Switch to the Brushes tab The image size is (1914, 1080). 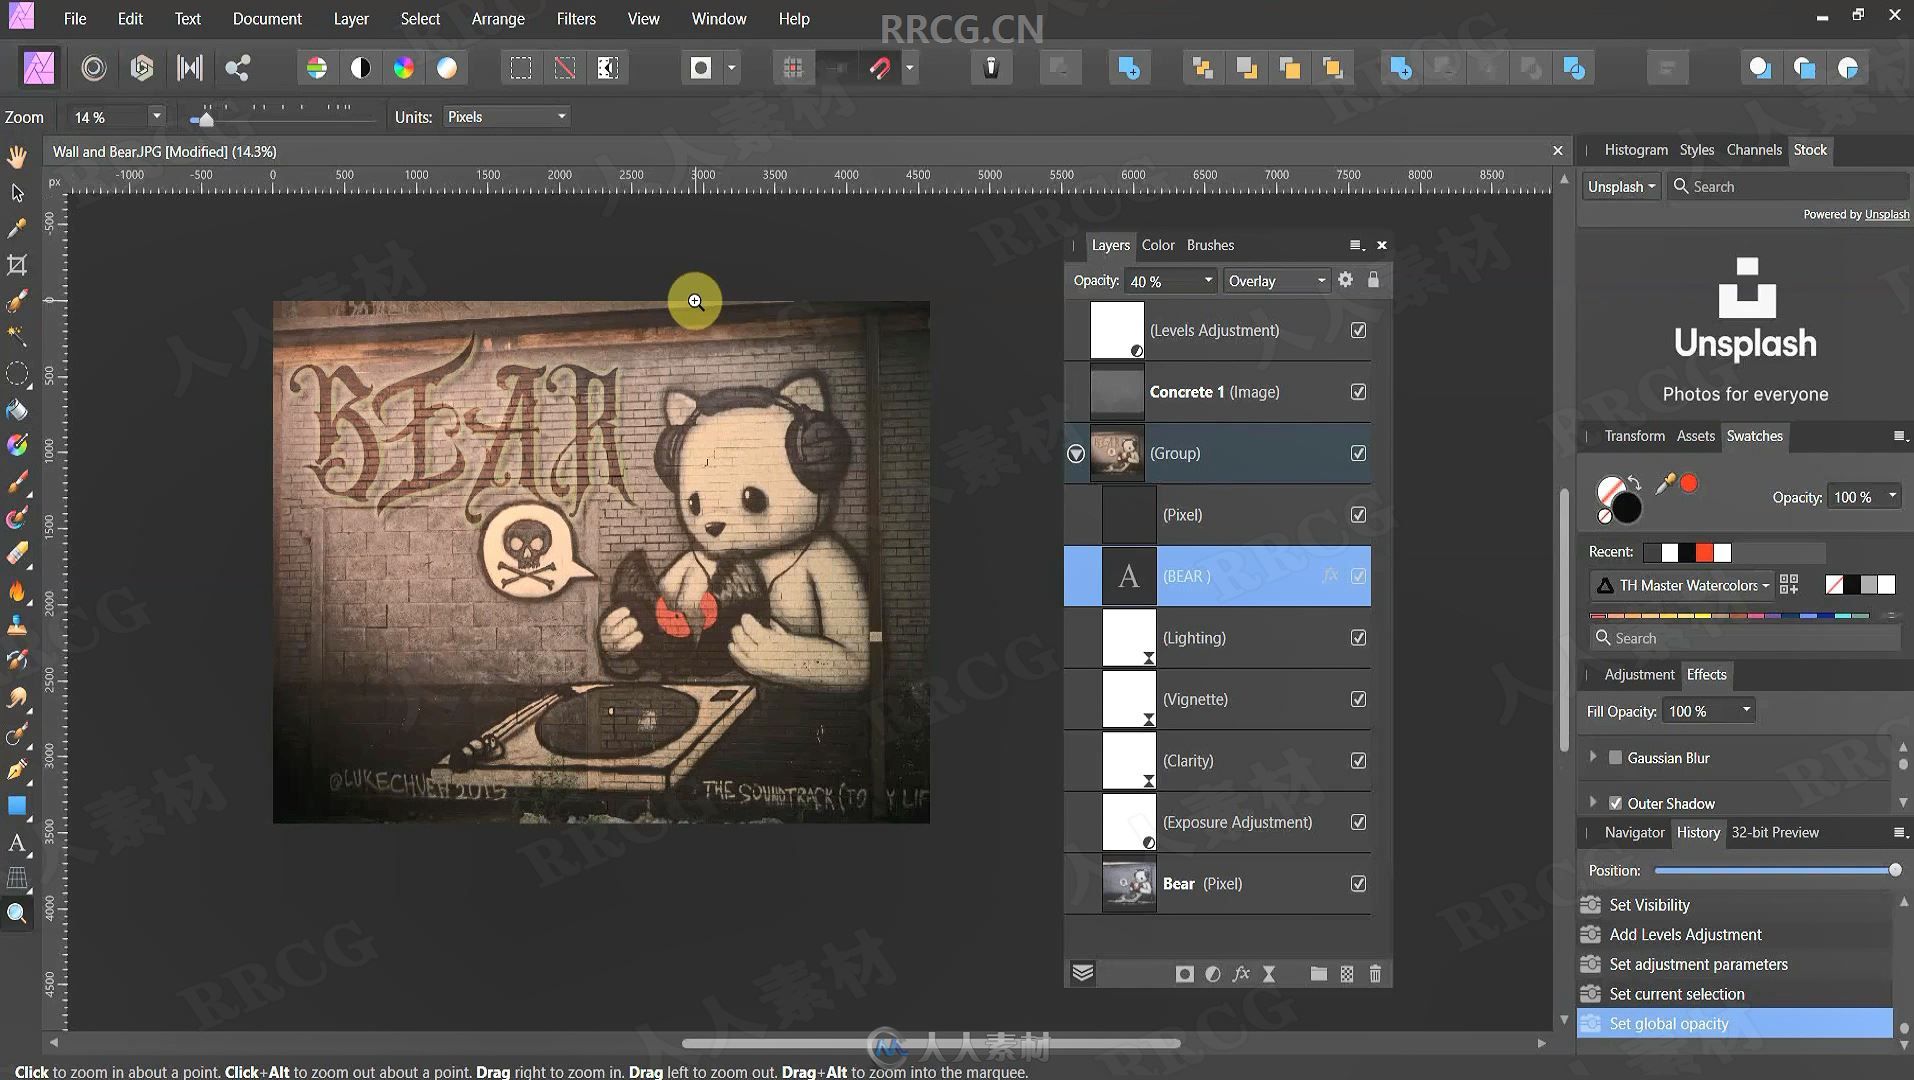1210,245
